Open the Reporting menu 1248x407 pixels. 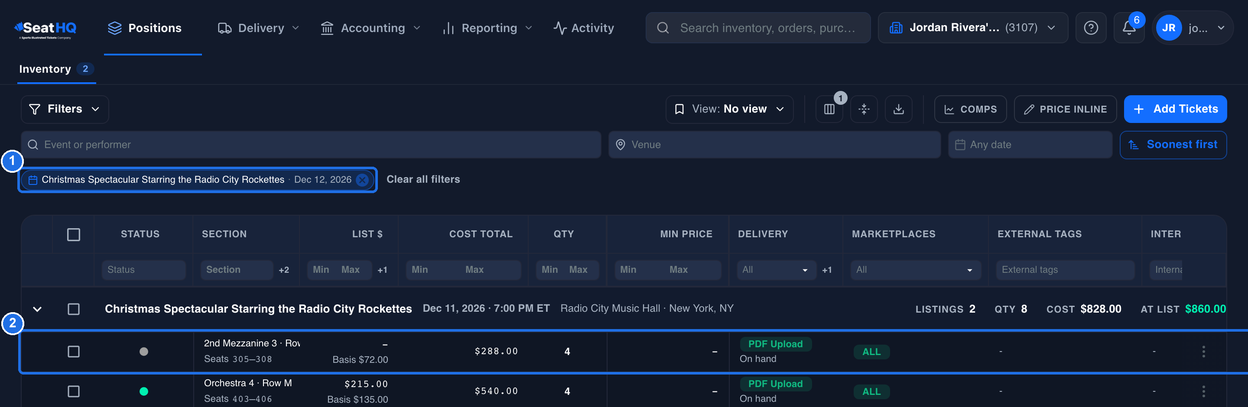[x=487, y=28]
